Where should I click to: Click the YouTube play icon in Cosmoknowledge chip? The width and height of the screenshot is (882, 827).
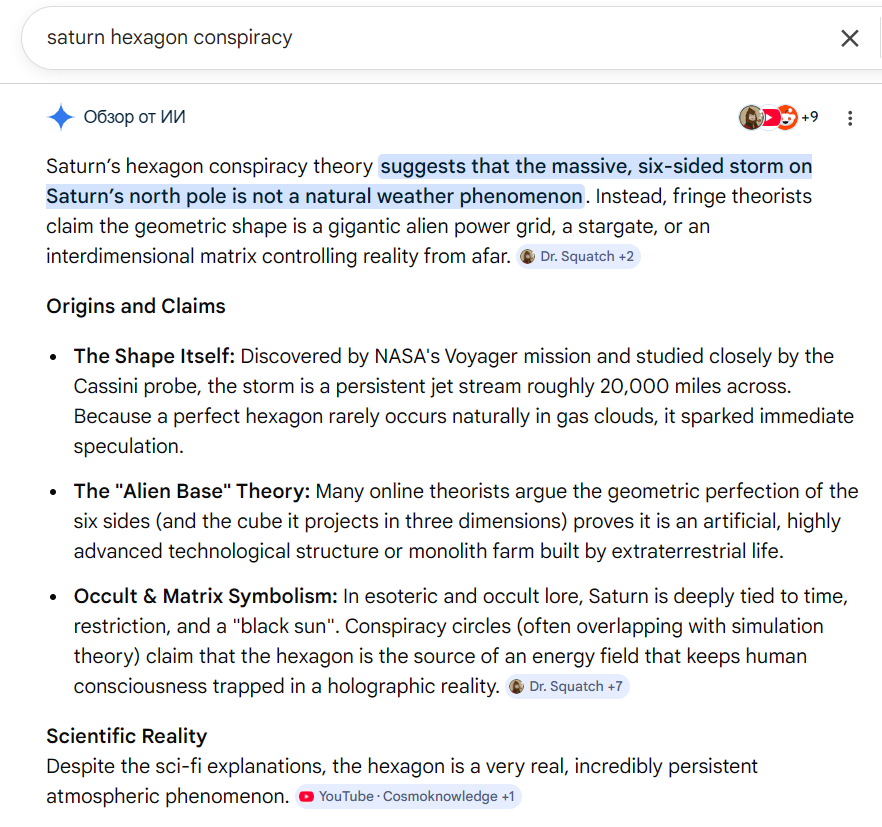click(x=307, y=797)
